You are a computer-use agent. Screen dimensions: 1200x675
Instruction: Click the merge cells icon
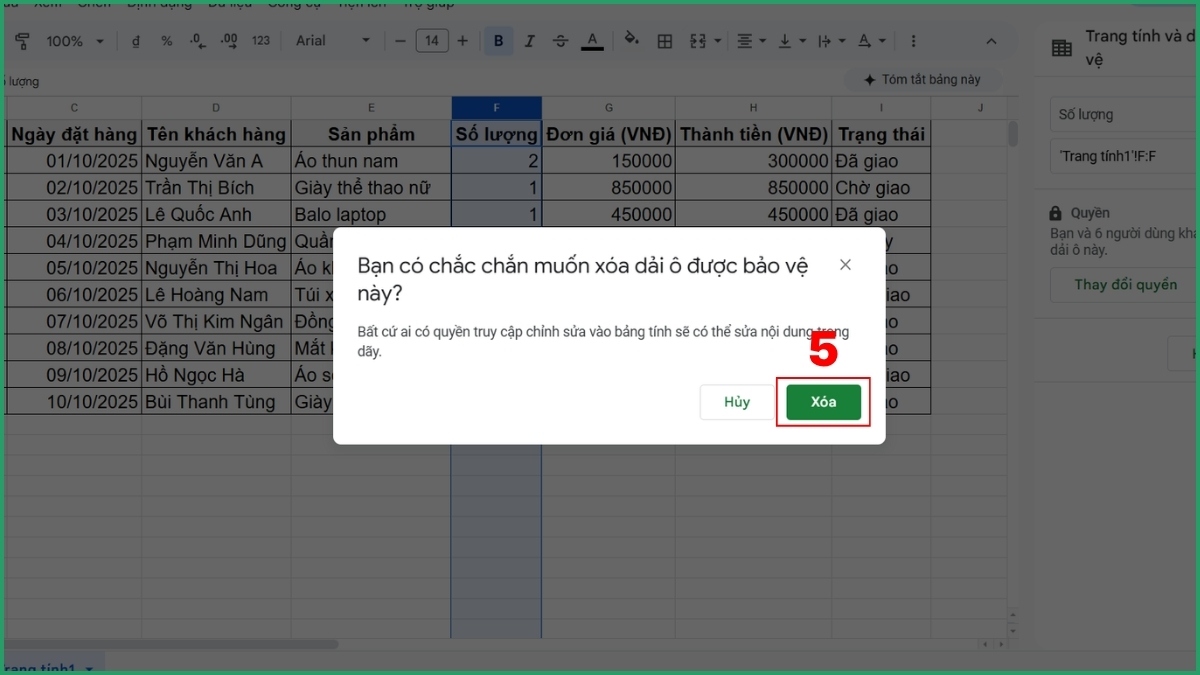point(698,41)
